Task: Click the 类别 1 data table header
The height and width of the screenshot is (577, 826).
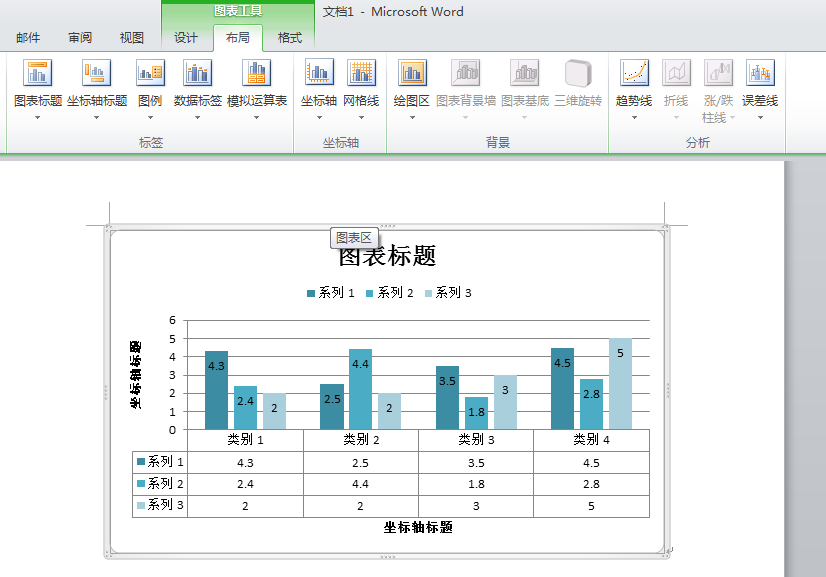Action: [245, 439]
